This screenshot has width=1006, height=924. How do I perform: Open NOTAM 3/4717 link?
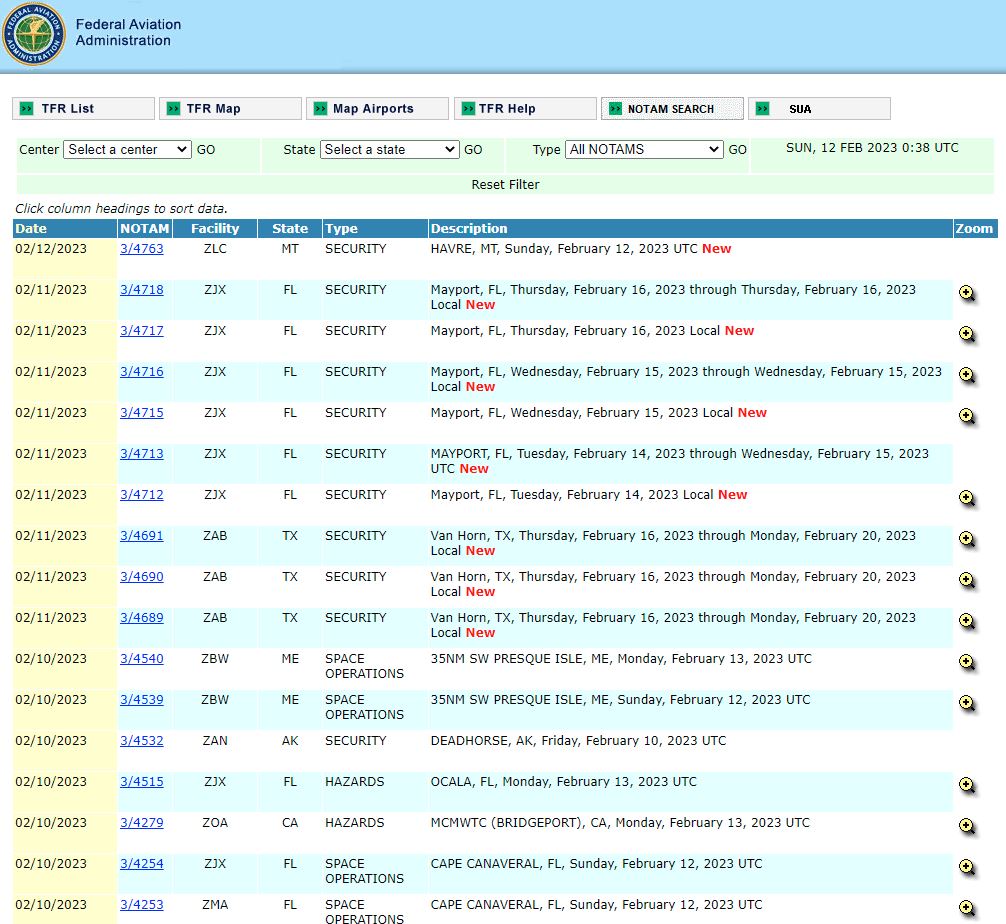coord(142,331)
